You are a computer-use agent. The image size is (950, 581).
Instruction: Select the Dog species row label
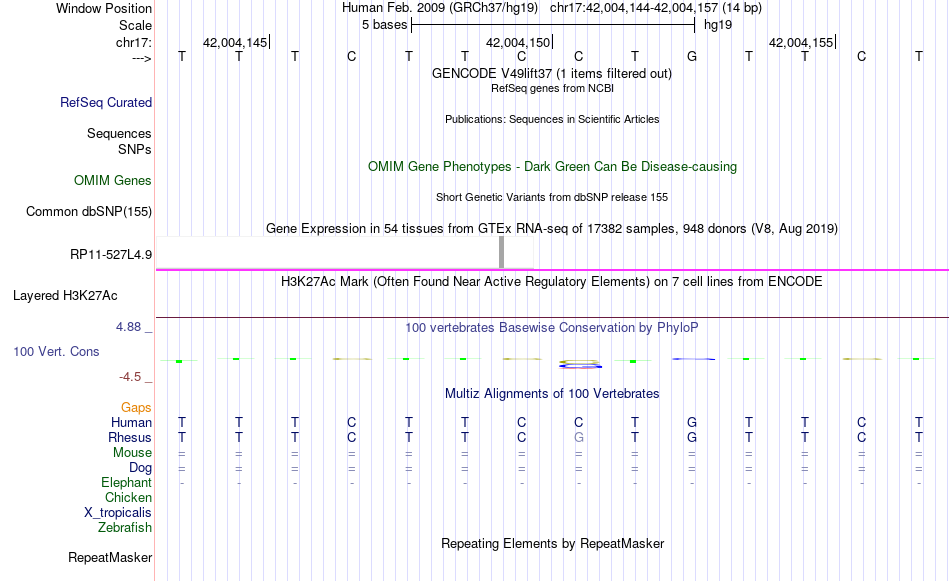tap(140, 468)
